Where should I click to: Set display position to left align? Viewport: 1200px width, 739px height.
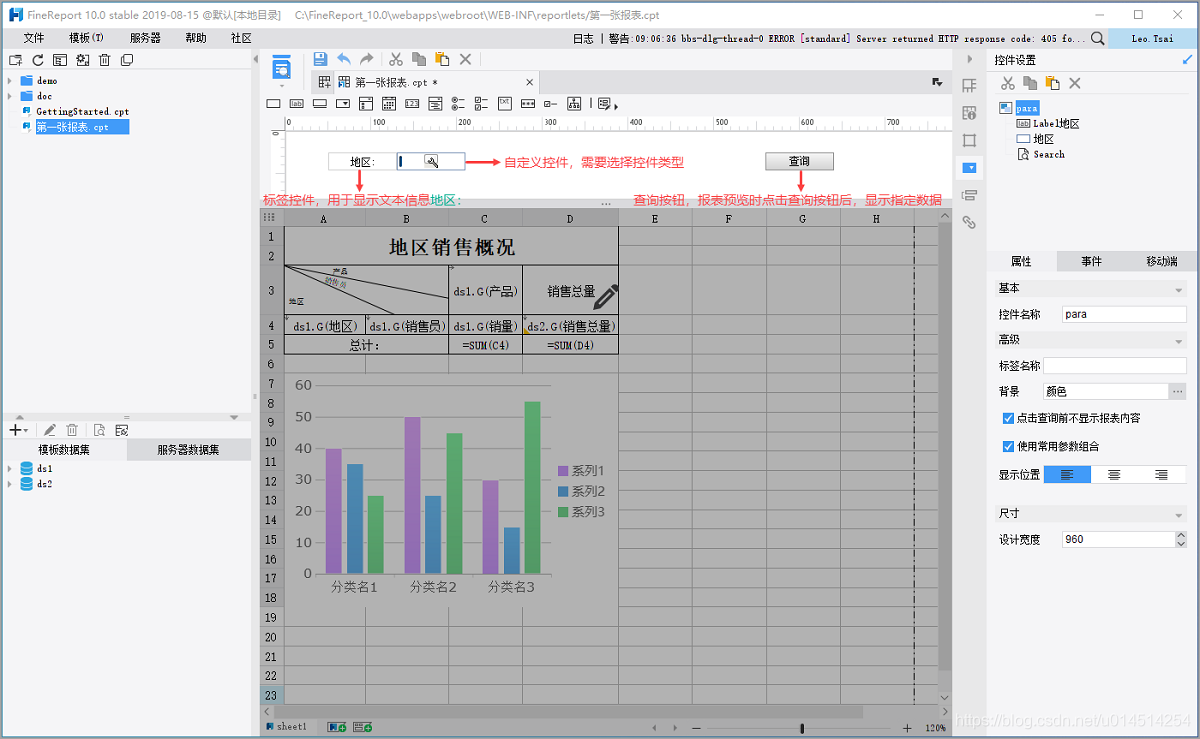tap(1067, 475)
